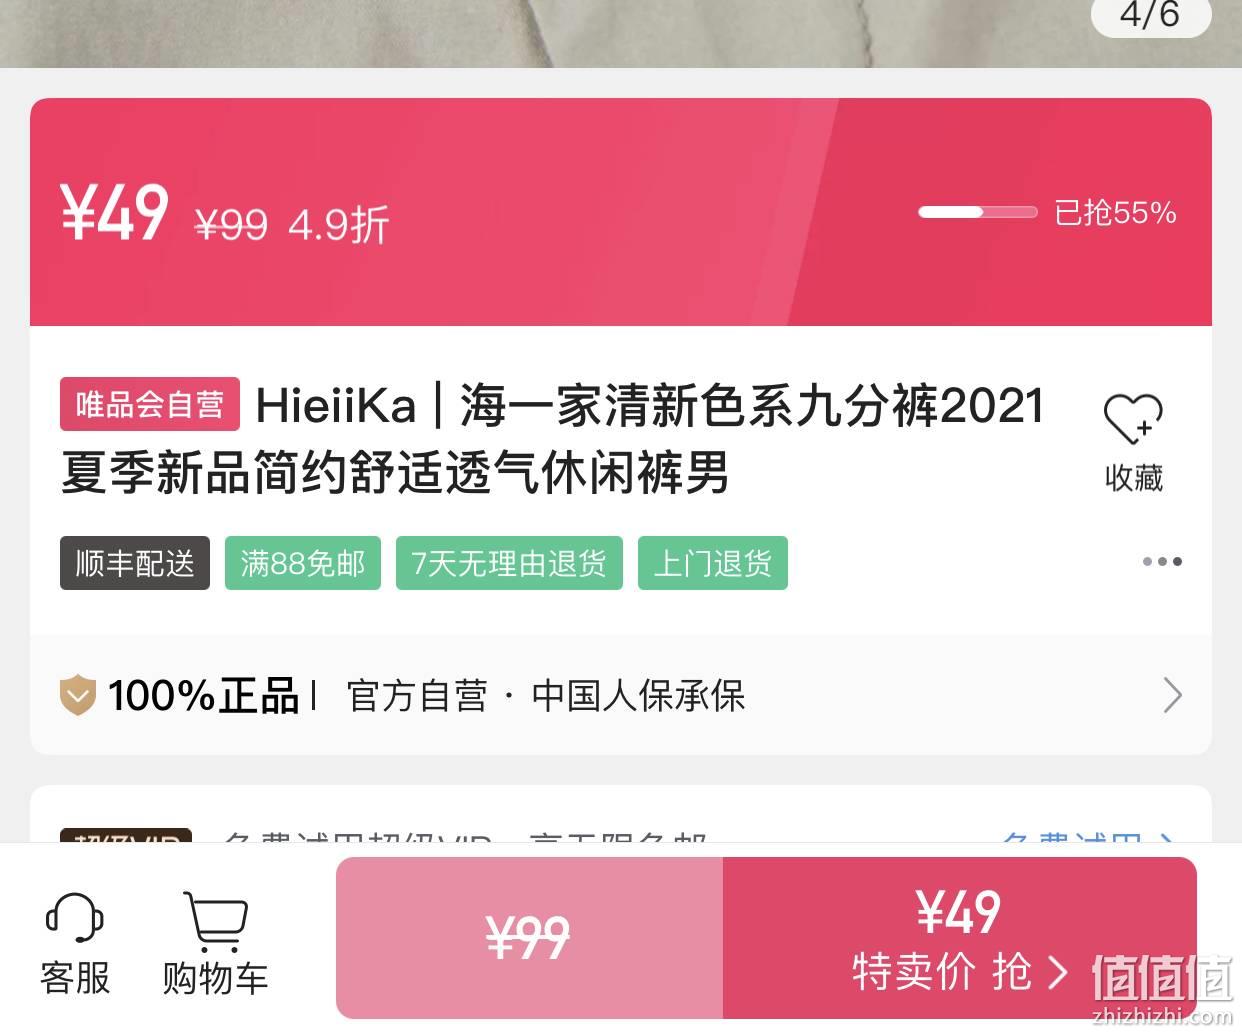The height and width of the screenshot is (1034, 1242).
Task: Tap the 已抢55% progress bar
Action: (x=977, y=212)
